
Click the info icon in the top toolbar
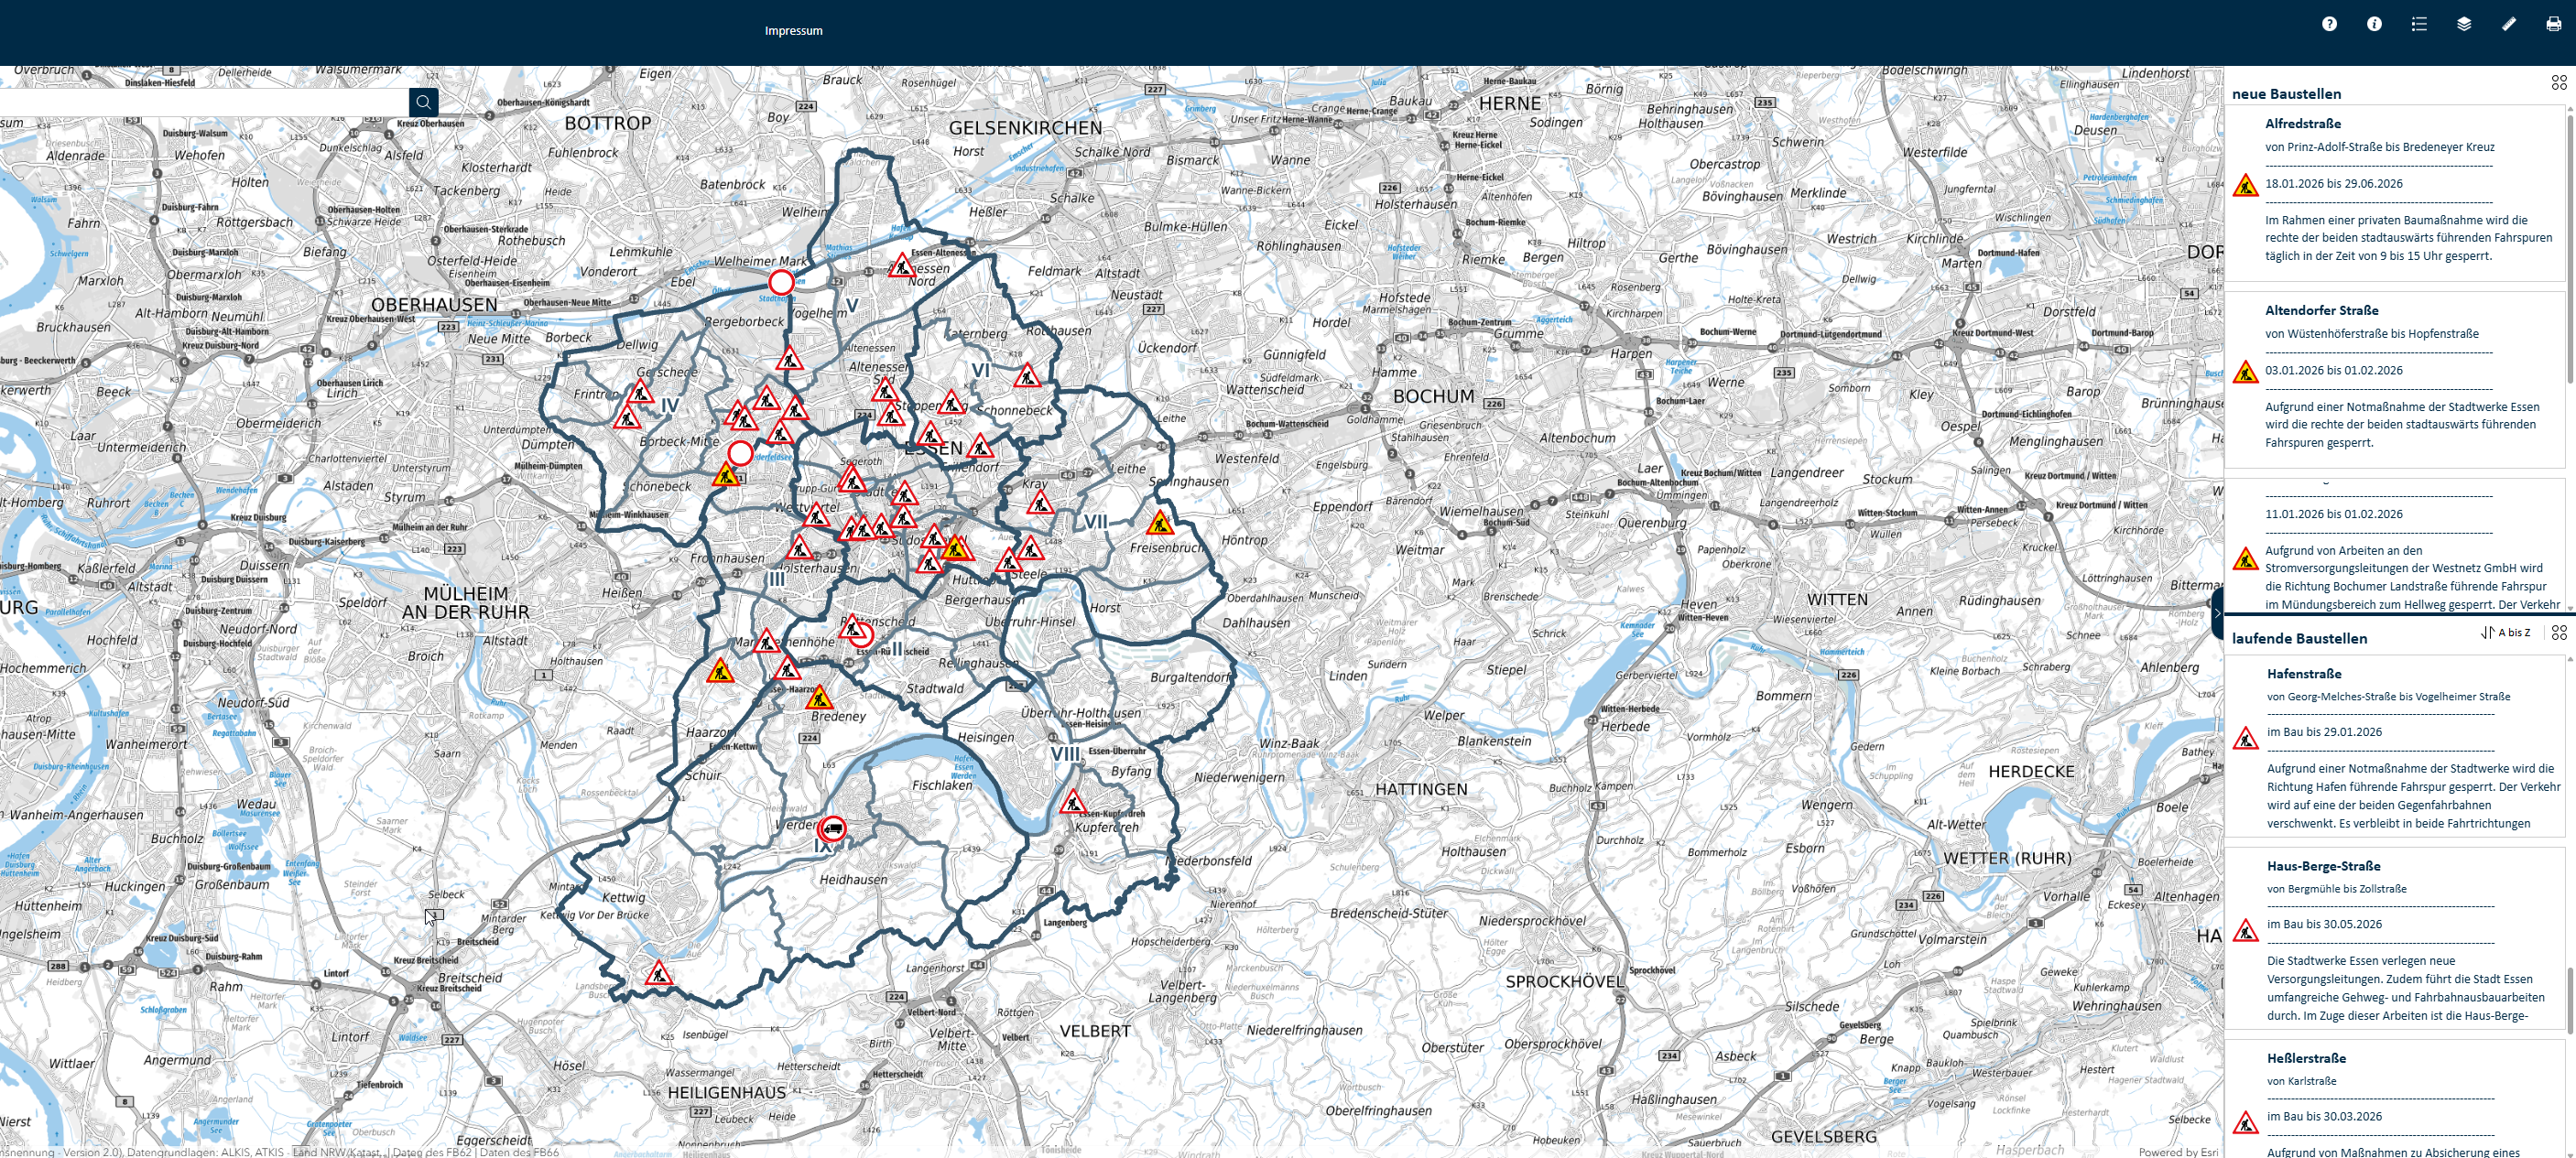pos(2375,23)
